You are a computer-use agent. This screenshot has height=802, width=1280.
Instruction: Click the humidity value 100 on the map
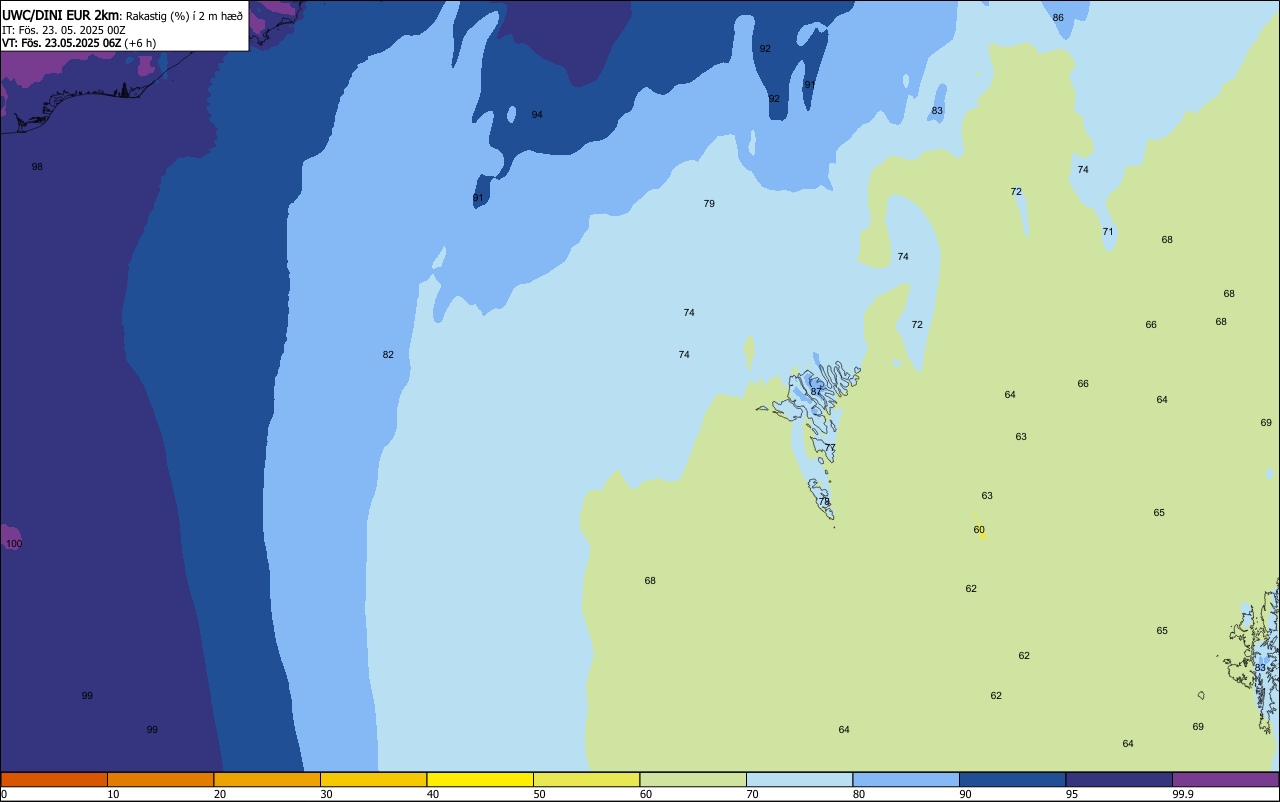click(14, 544)
